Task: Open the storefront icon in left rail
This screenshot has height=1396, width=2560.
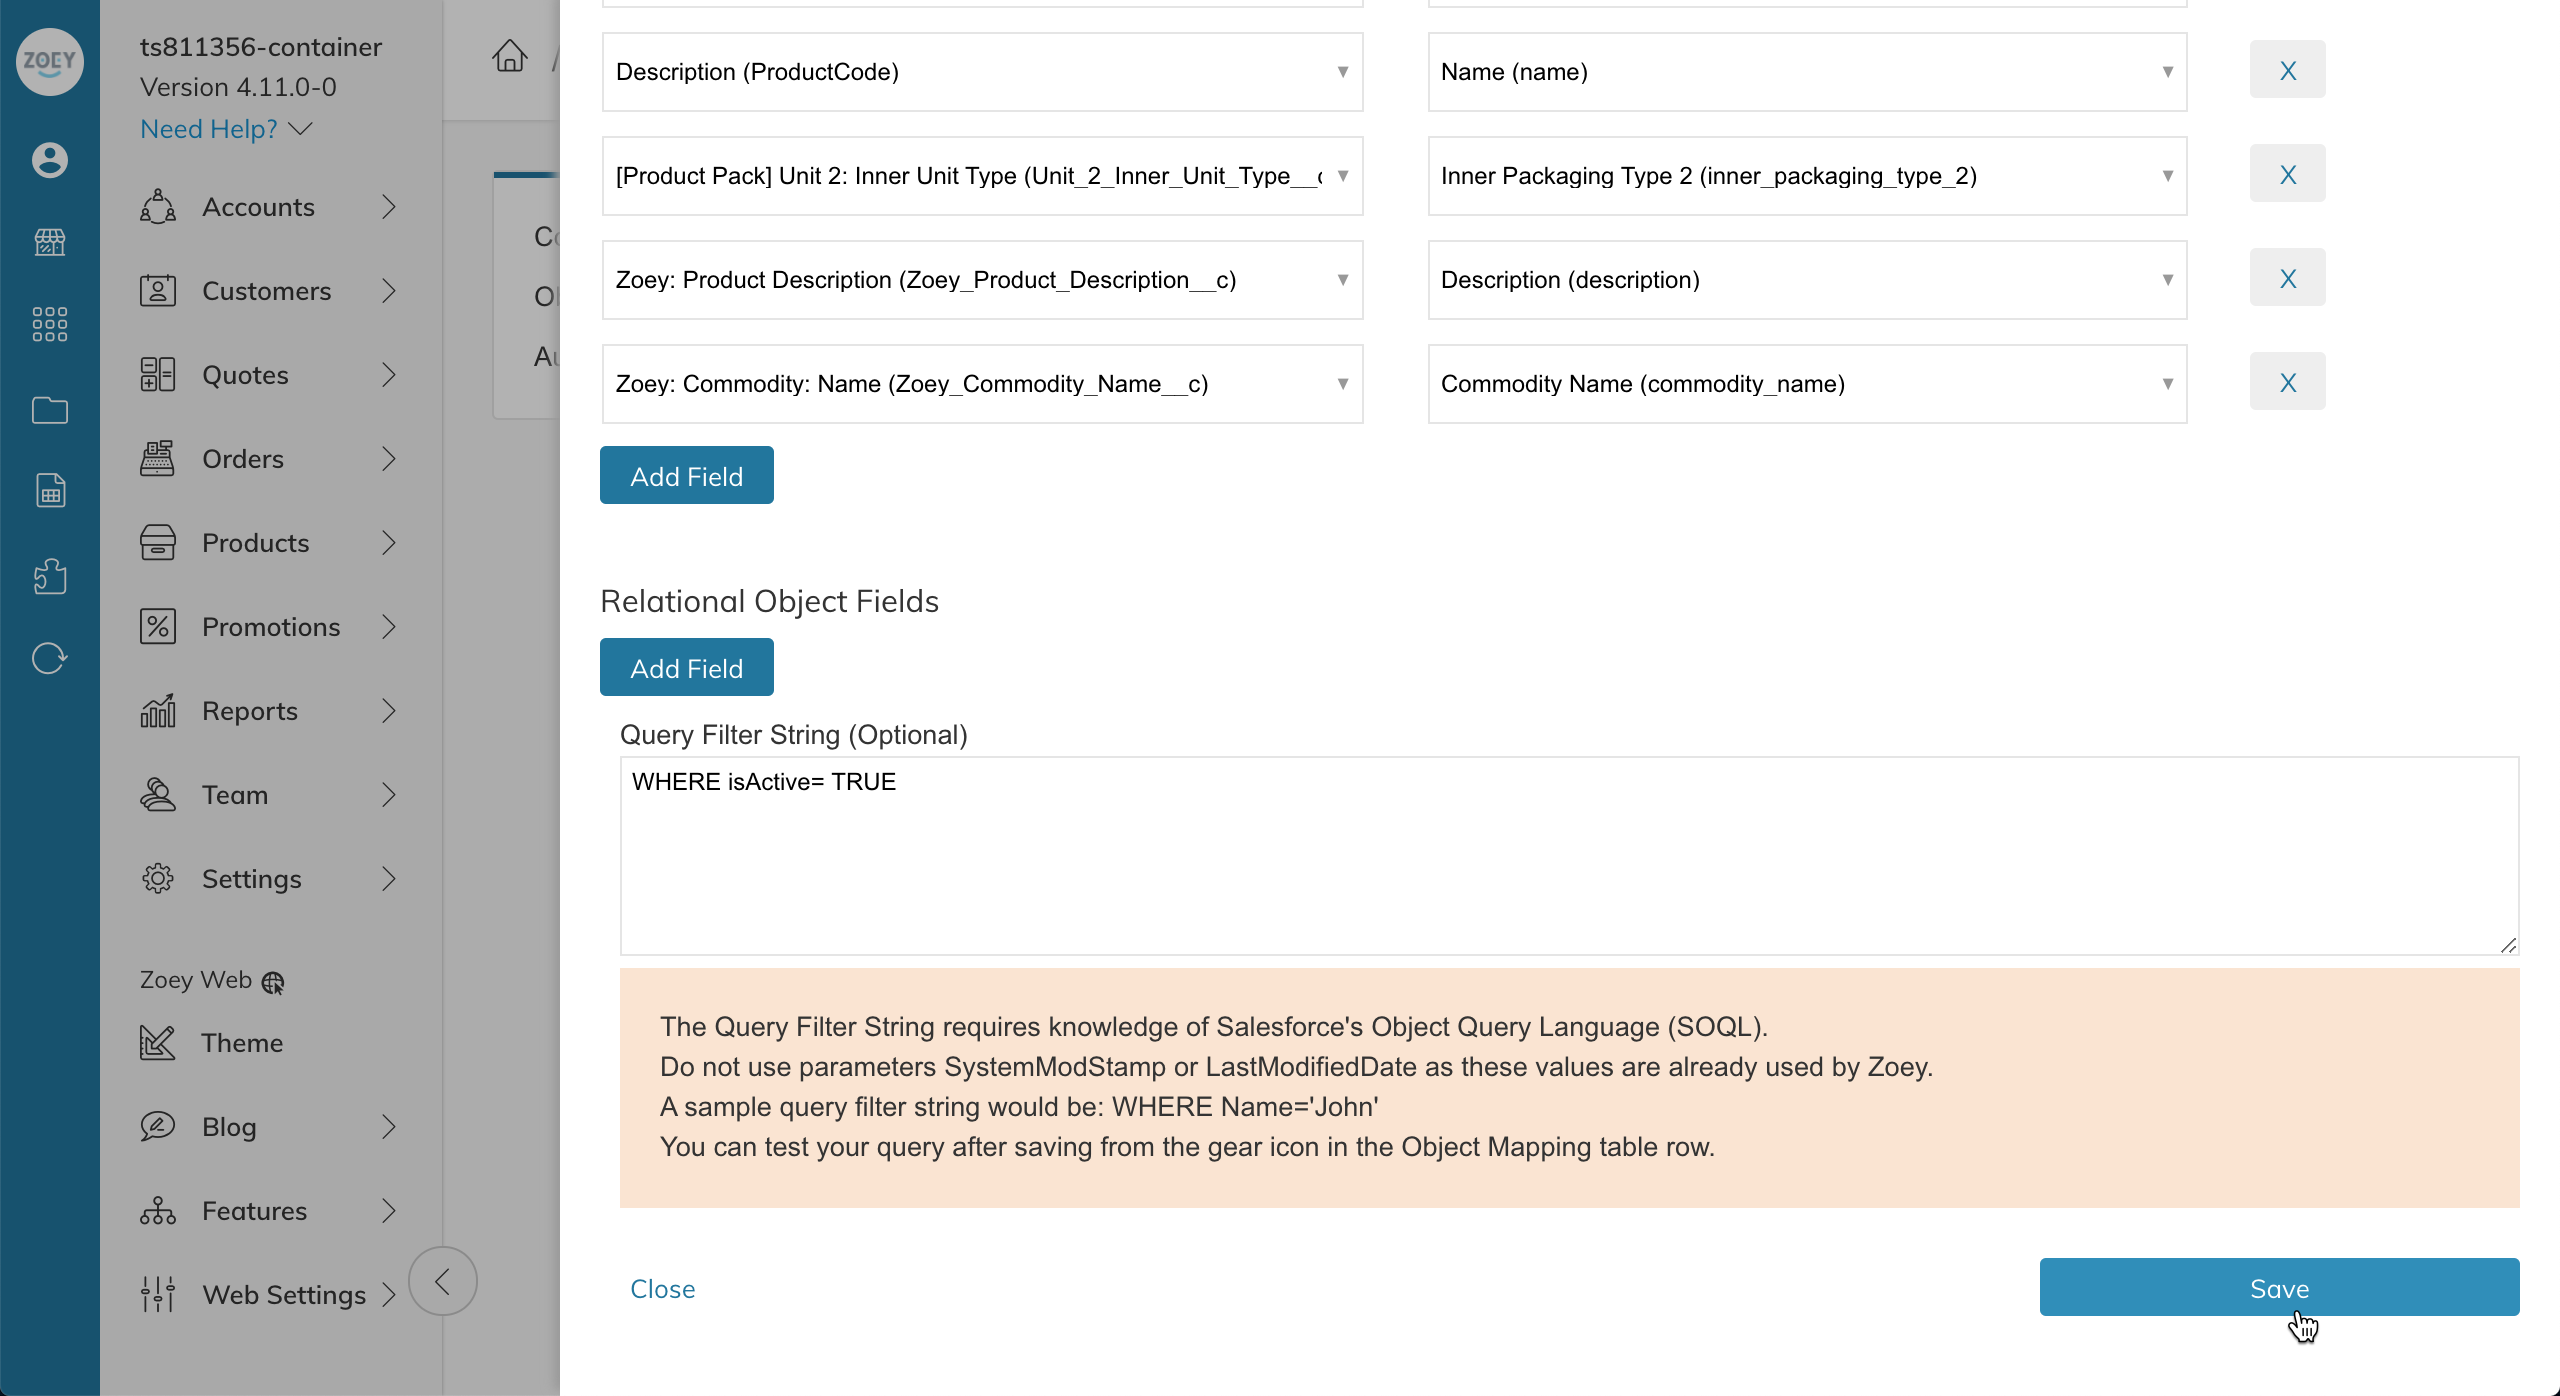Action: point(49,242)
